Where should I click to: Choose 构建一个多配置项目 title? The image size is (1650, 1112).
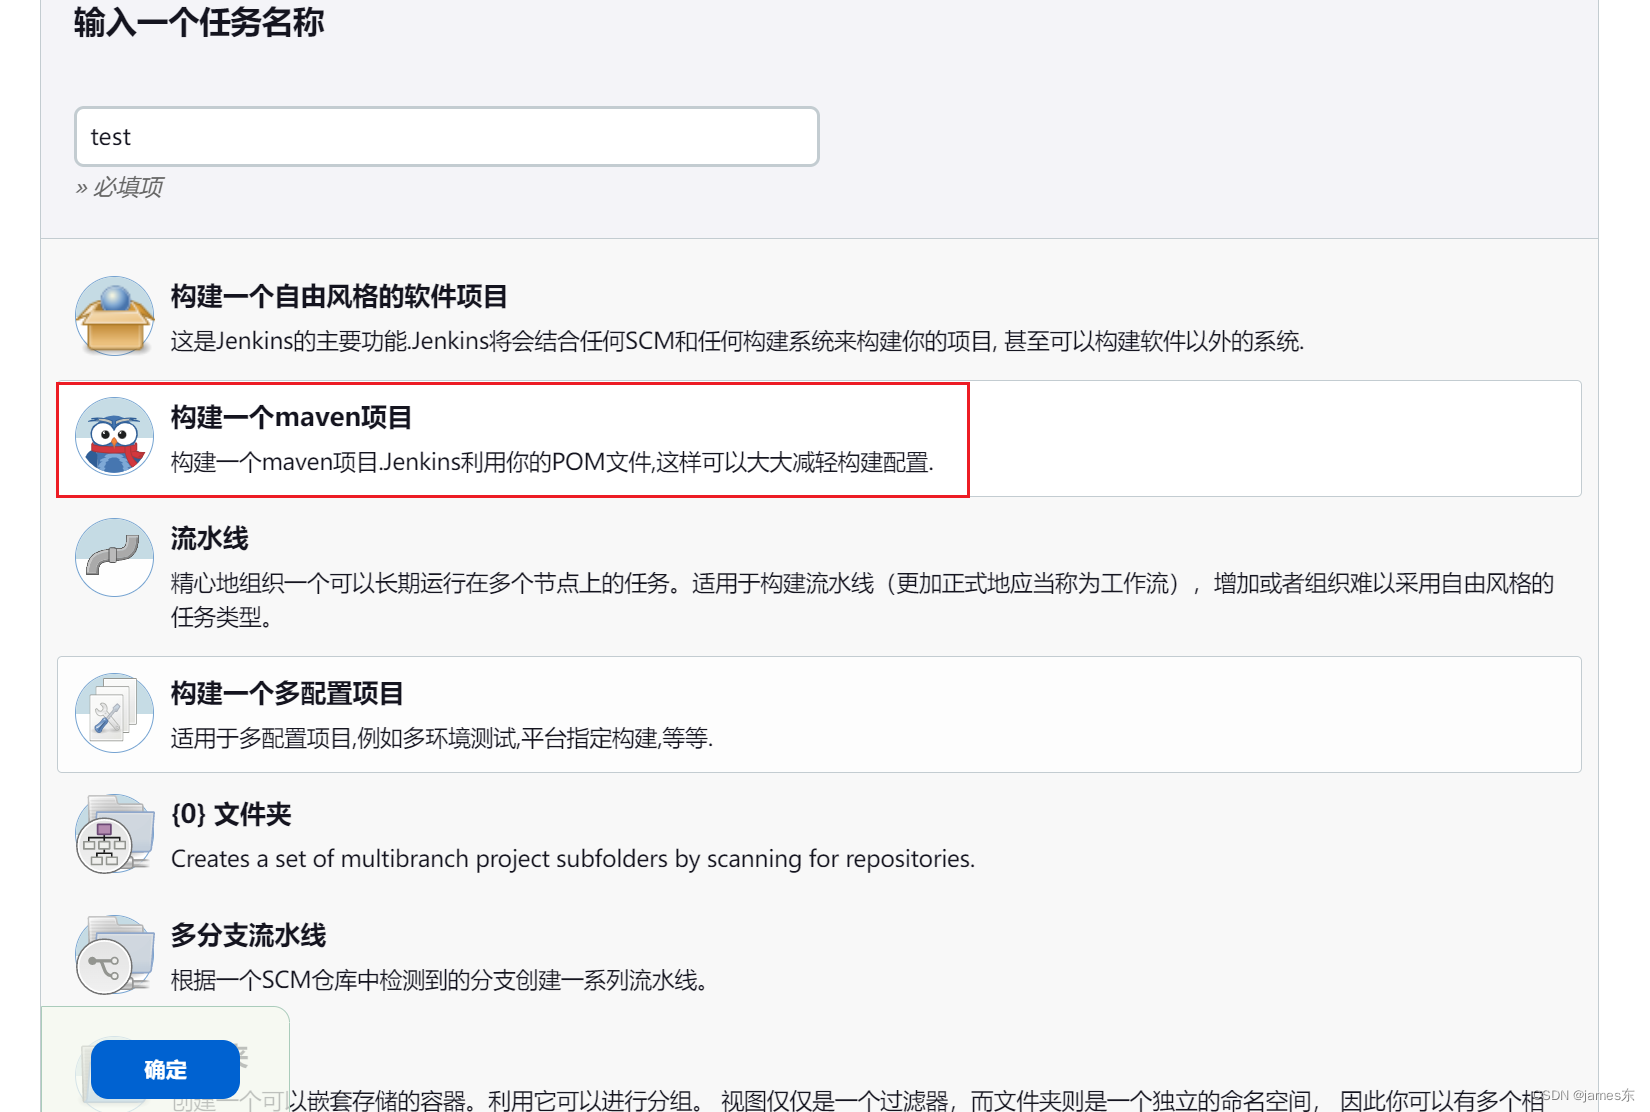click(x=287, y=693)
